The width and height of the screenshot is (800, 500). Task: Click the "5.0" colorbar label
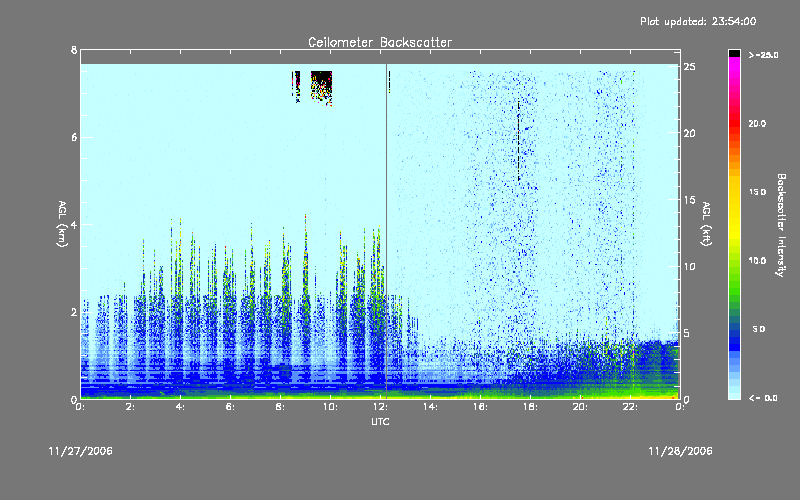click(759, 329)
